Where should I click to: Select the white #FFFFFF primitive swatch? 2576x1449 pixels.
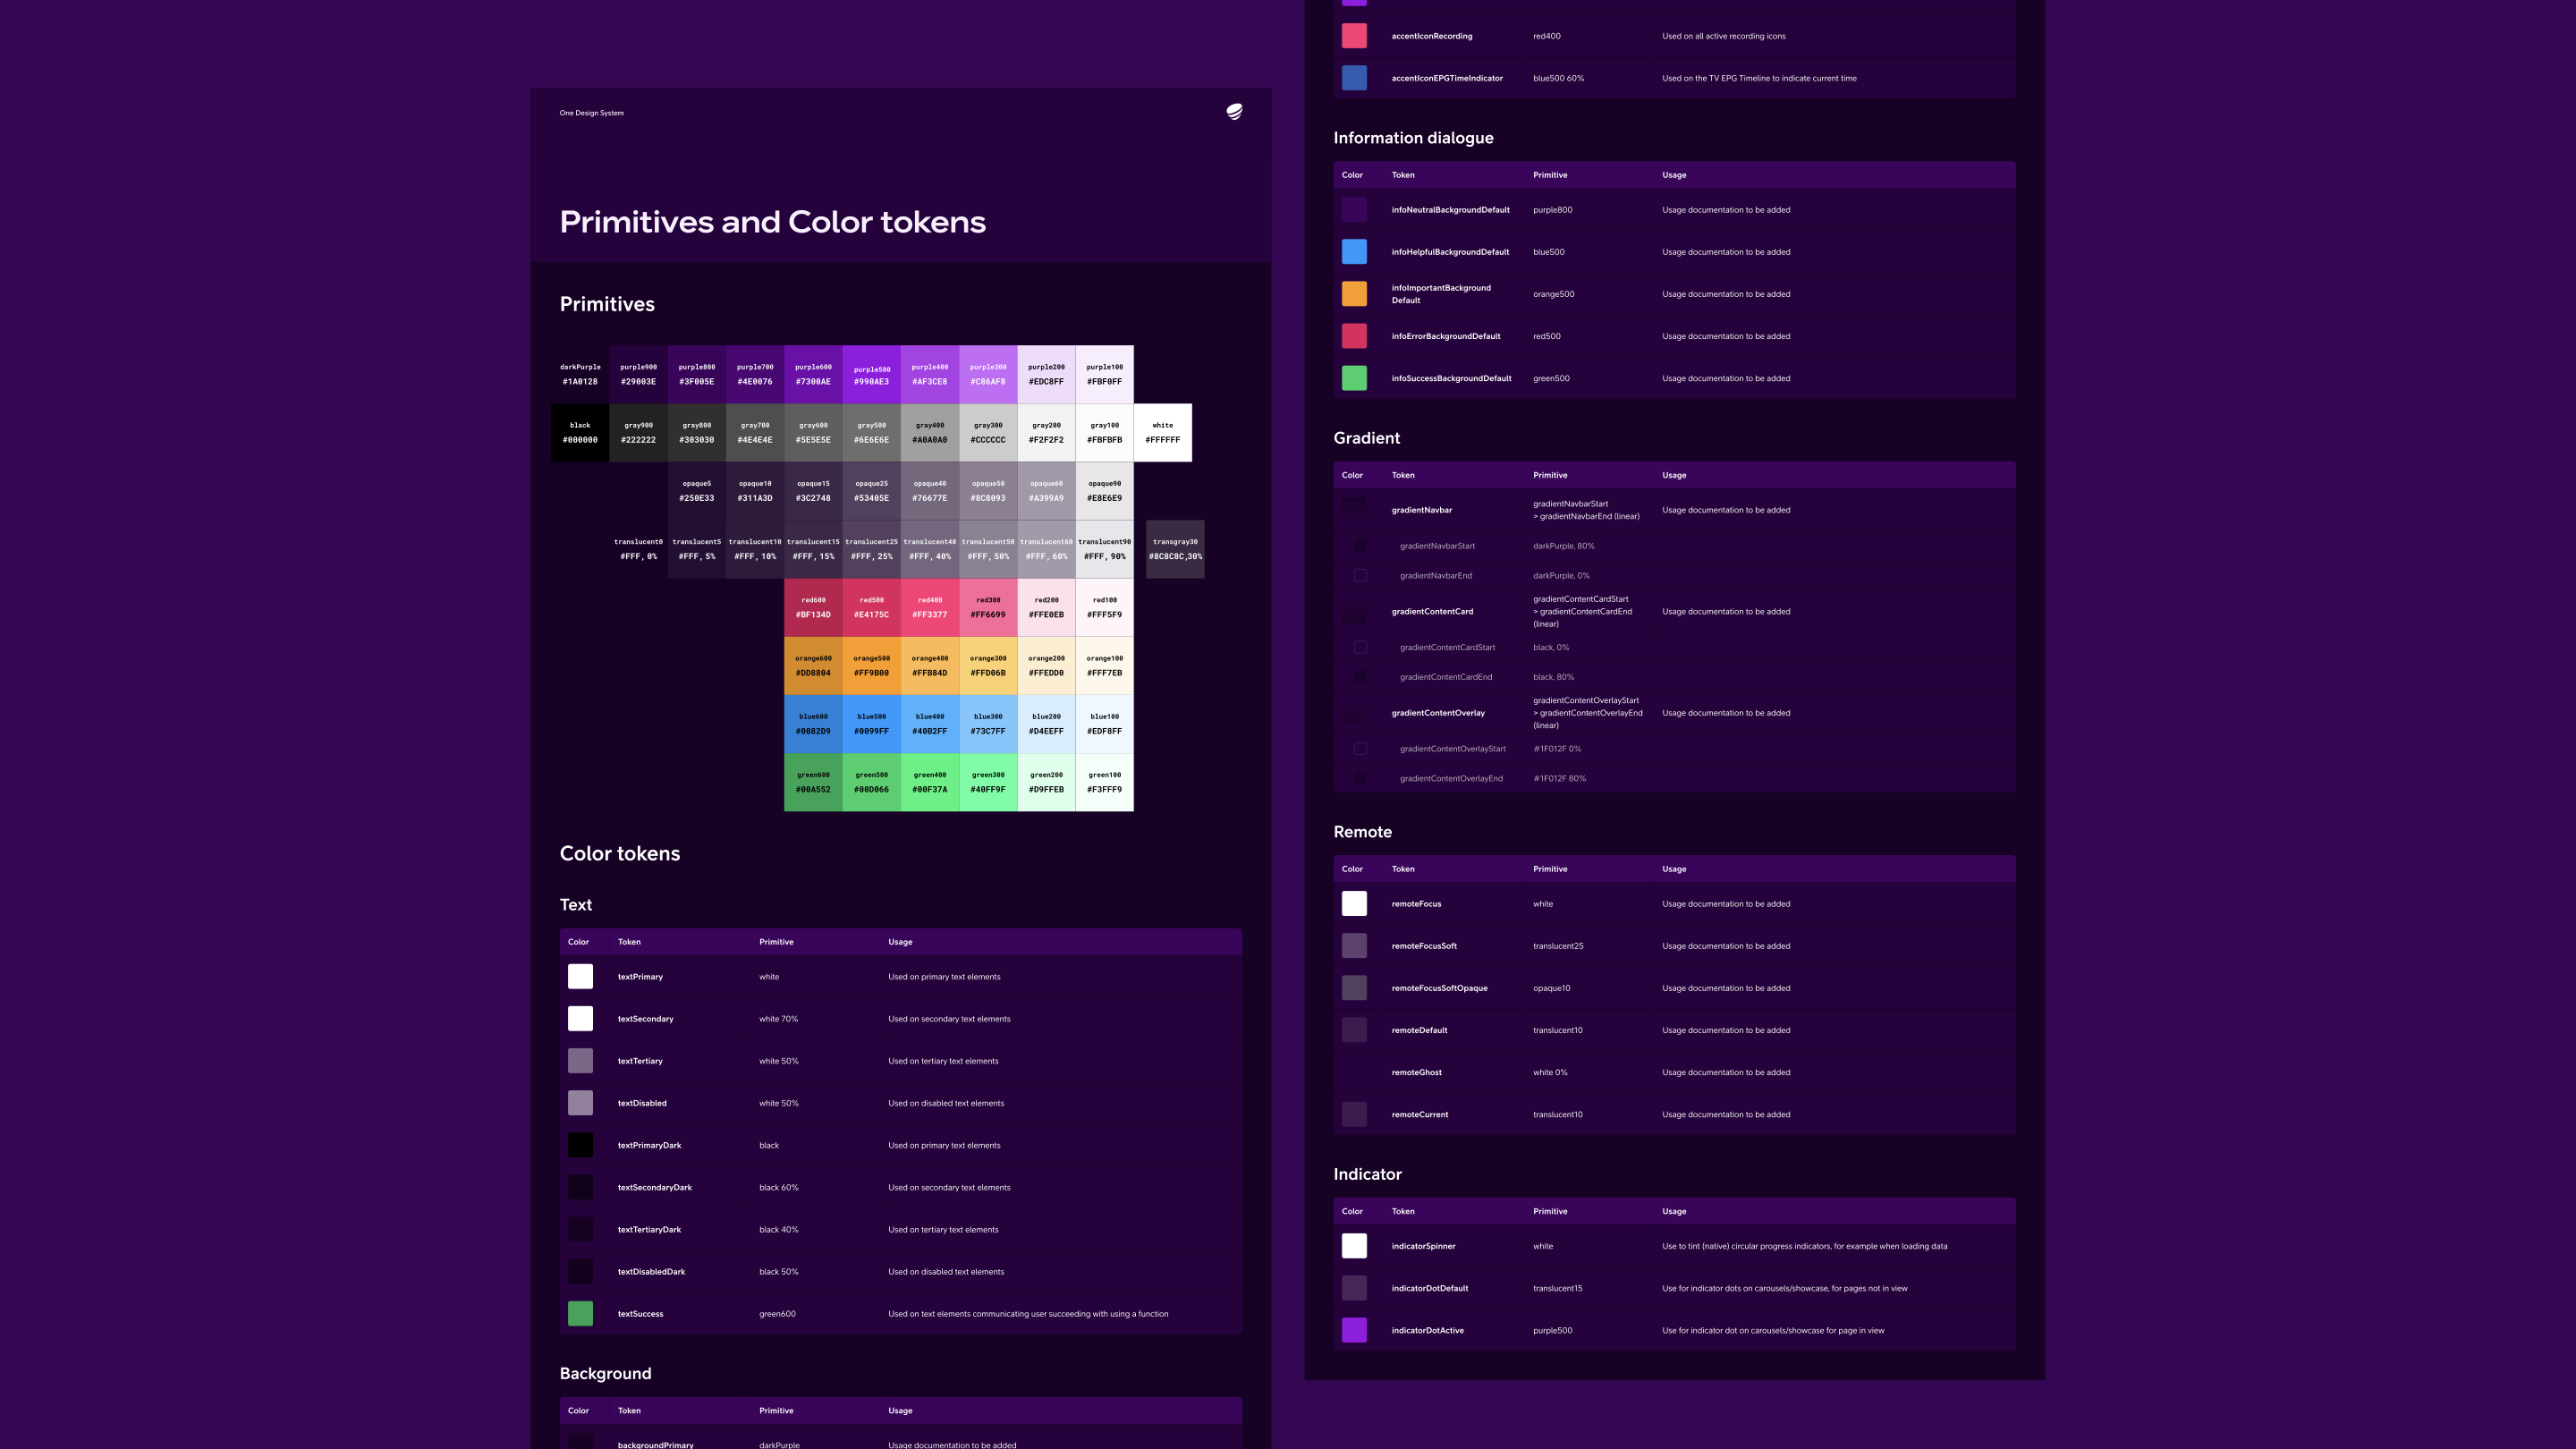click(1162, 433)
